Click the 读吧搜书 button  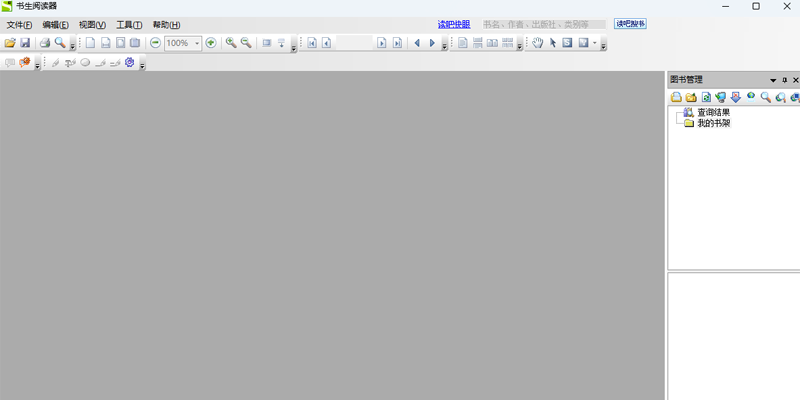(x=630, y=24)
